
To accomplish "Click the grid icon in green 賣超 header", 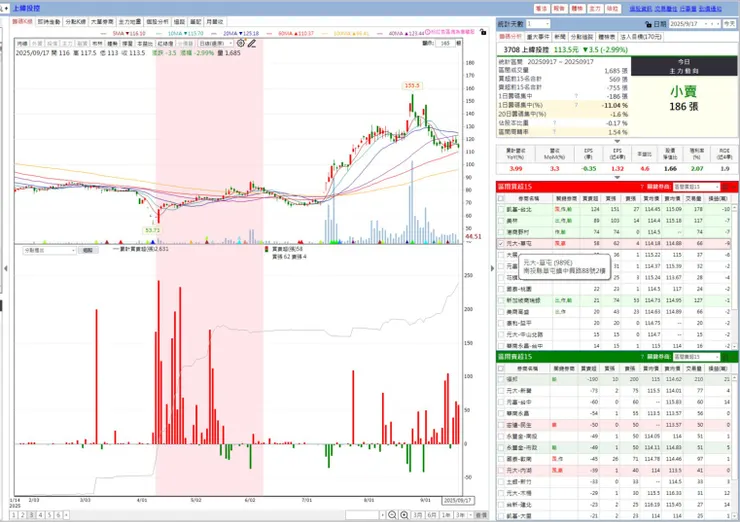I will pos(725,357).
